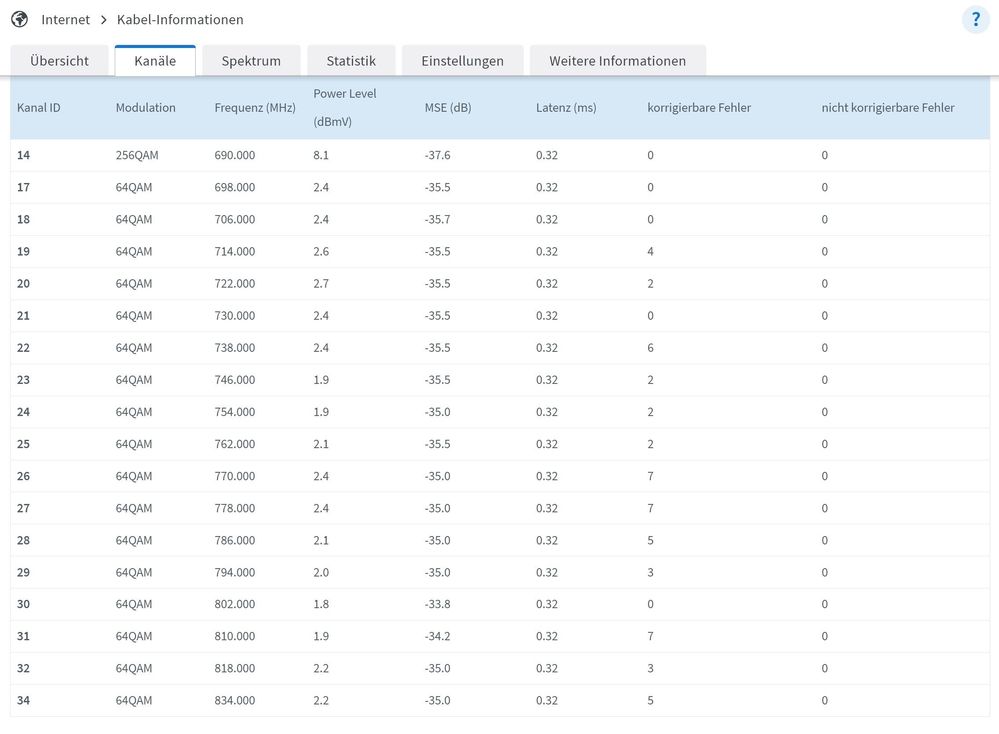Image resolution: width=999 pixels, height=734 pixels.
Task: Select channel ID 28 cell
Action: pos(24,540)
